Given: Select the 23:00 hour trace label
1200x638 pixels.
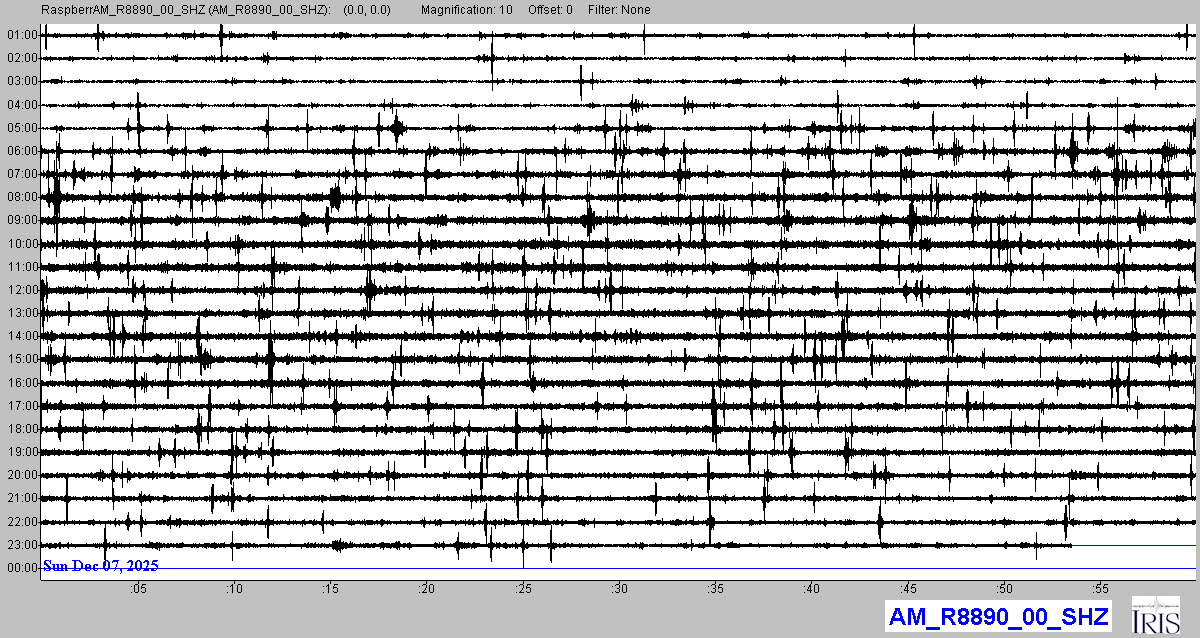Looking at the screenshot, I should (x=21, y=545).
